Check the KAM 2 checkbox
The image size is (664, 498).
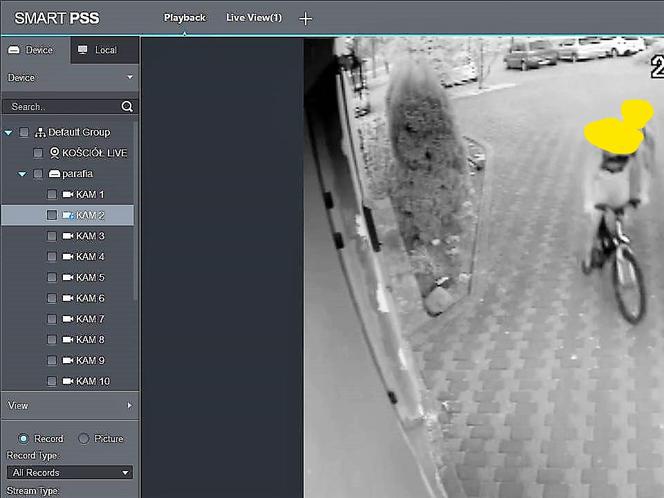click(52, 215)
